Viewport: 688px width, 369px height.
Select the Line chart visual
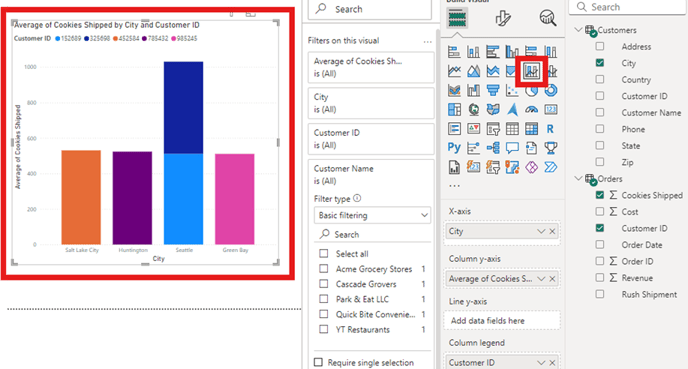point(454,71)
